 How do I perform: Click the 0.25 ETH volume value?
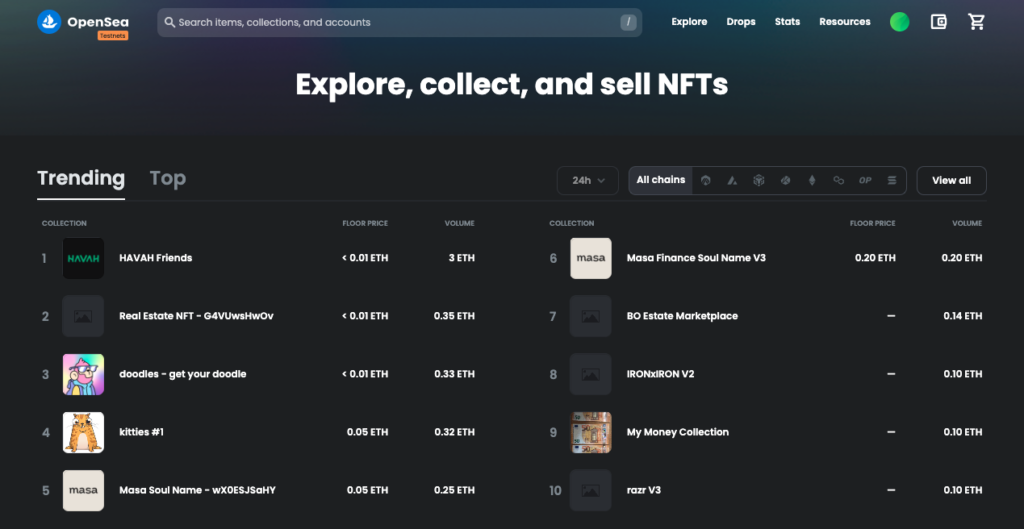(455, 490)
